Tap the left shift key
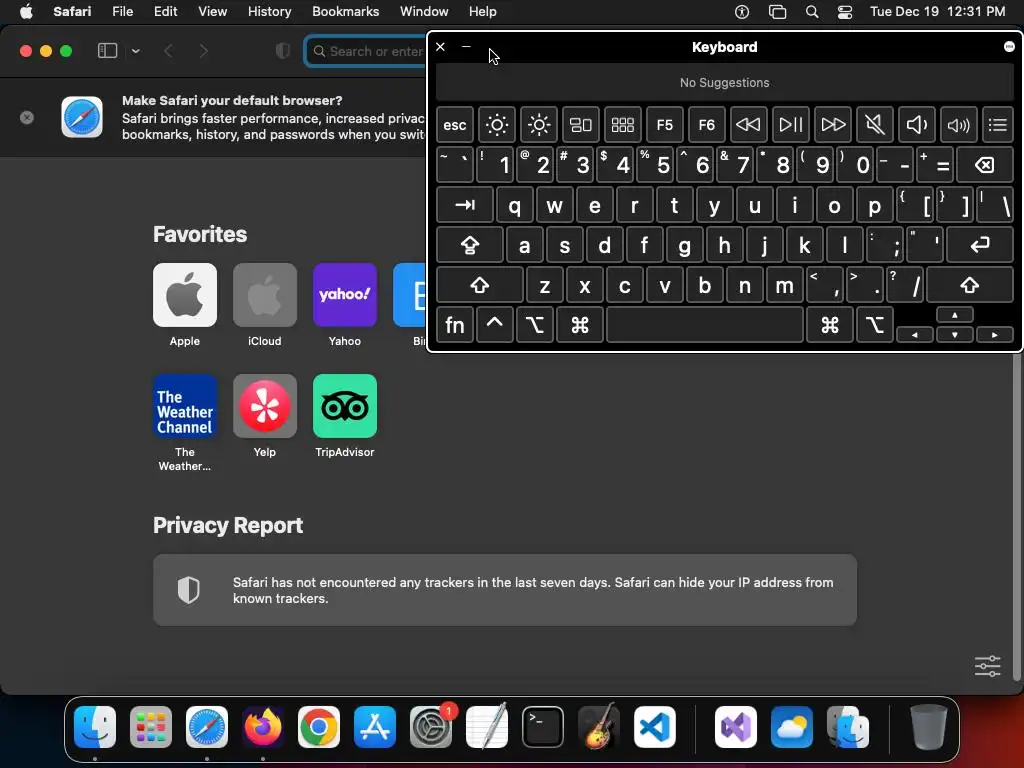 pos(479,285)
